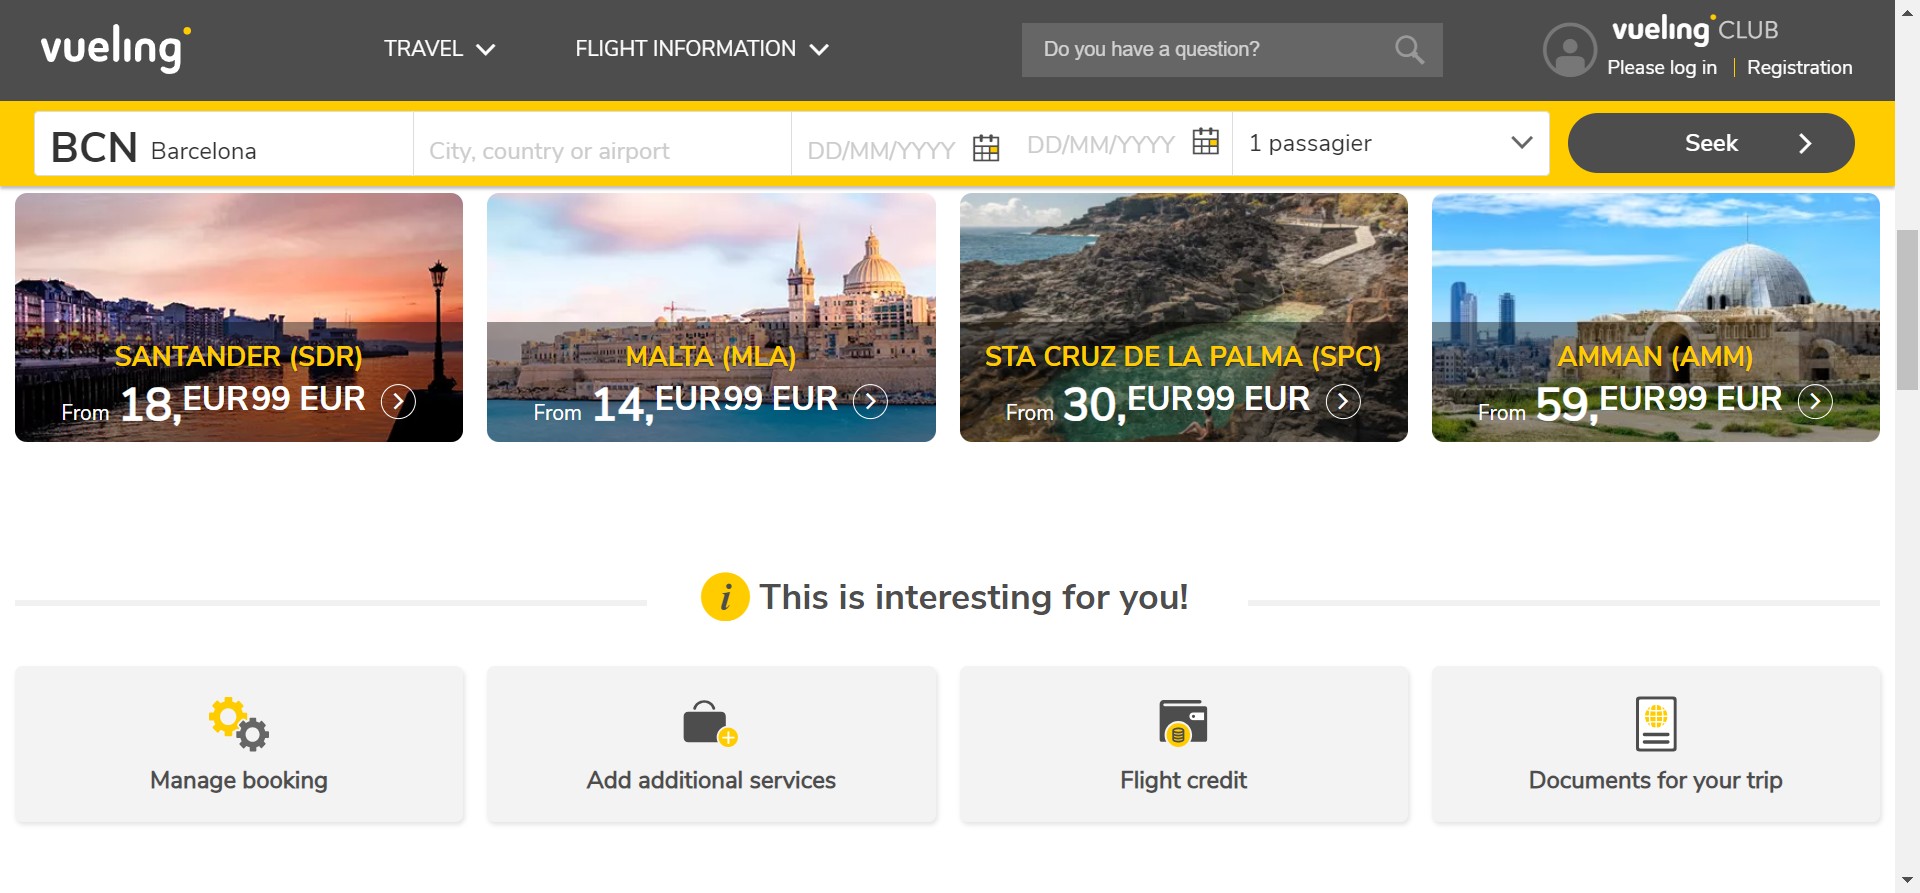Click the Vueling logo
Viewport: 1920px width, 893px height.
pyautogui.click(x=115, y=48)
